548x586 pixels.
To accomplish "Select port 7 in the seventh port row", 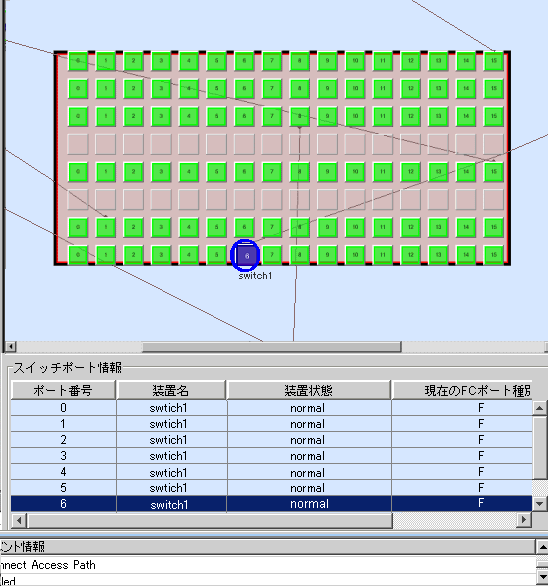I will 272,227.
